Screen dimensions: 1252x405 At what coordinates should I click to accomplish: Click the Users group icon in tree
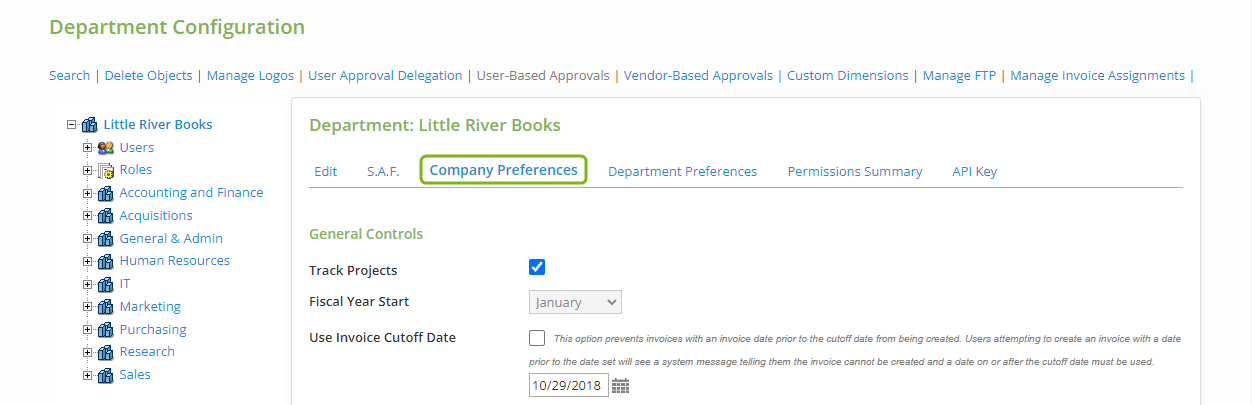[x=105, y=148]
